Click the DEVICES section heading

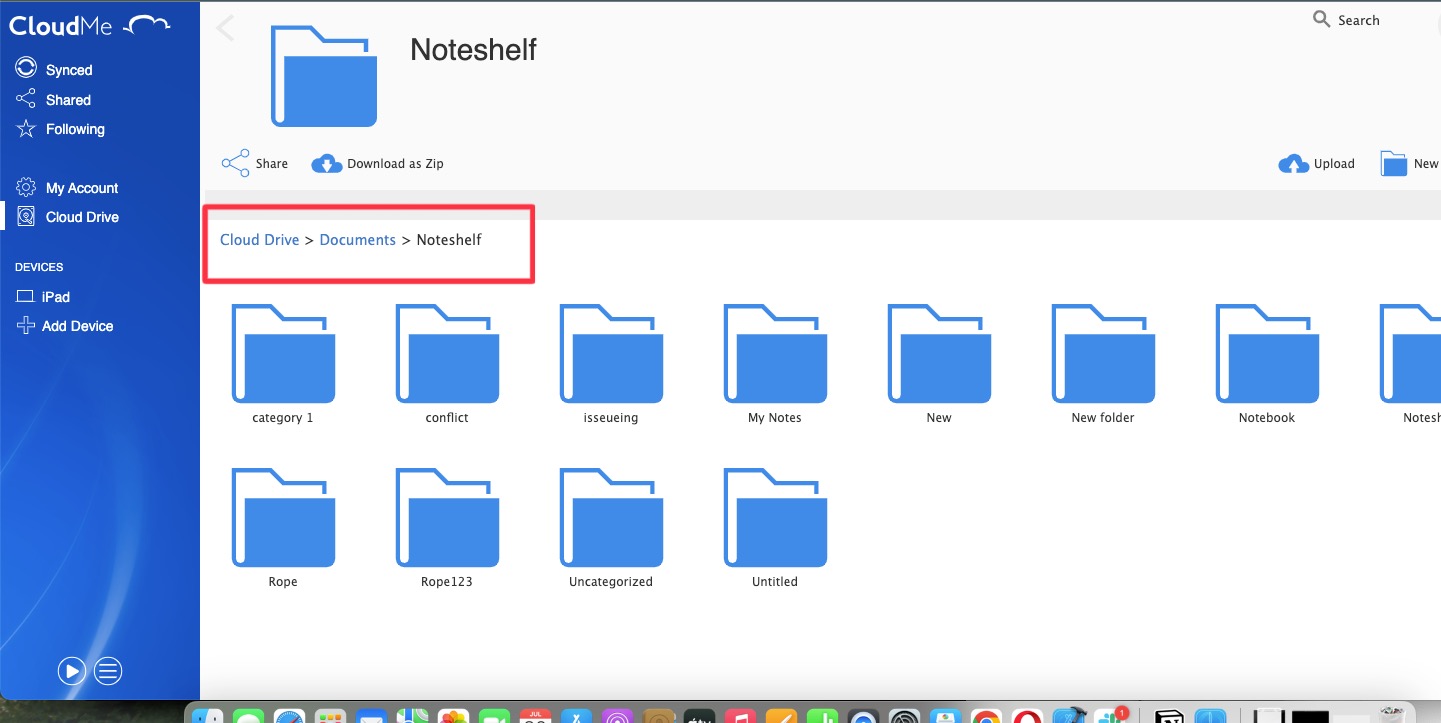pyautogui.click(x=39, y=267)
